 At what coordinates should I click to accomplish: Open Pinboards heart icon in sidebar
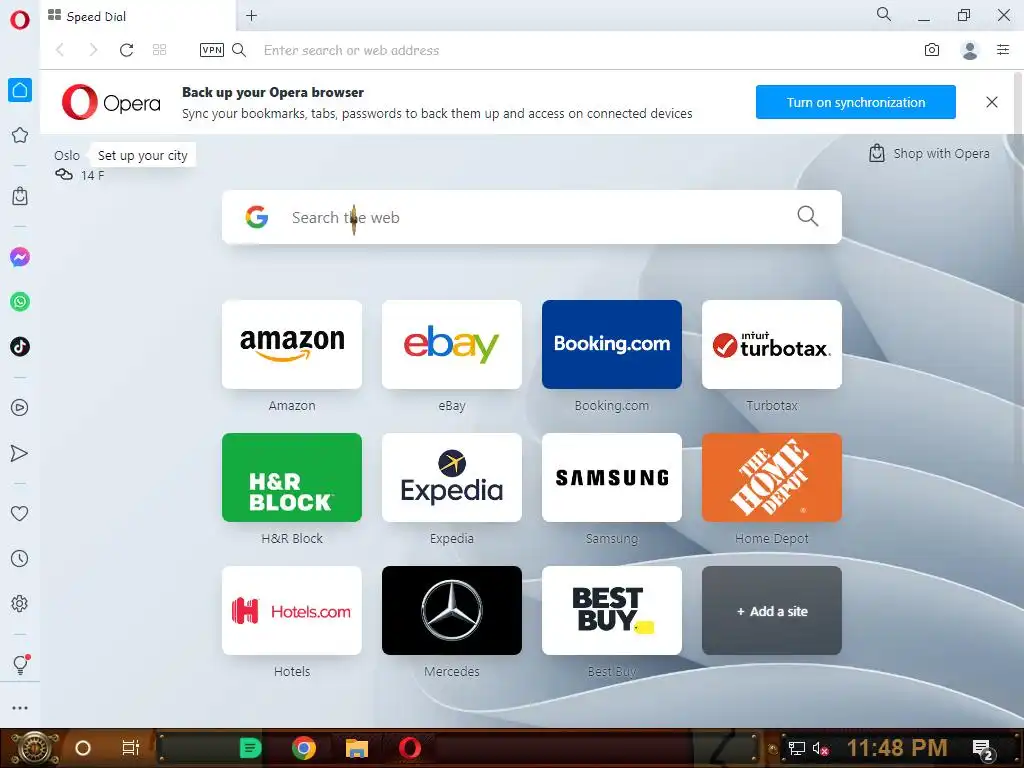point(20,513)
